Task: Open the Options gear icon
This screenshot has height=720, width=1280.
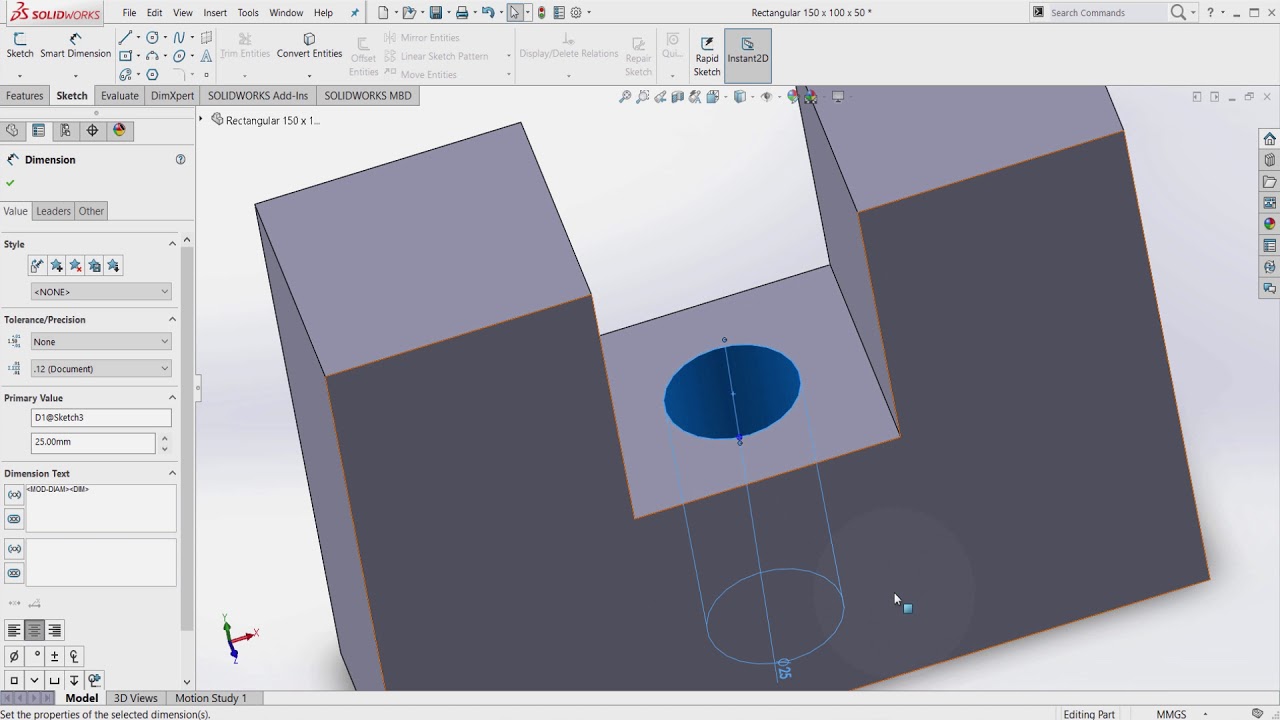Action: (576, 13)
